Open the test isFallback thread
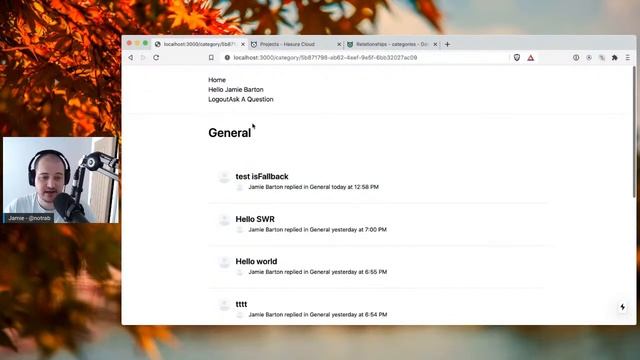 262,176
